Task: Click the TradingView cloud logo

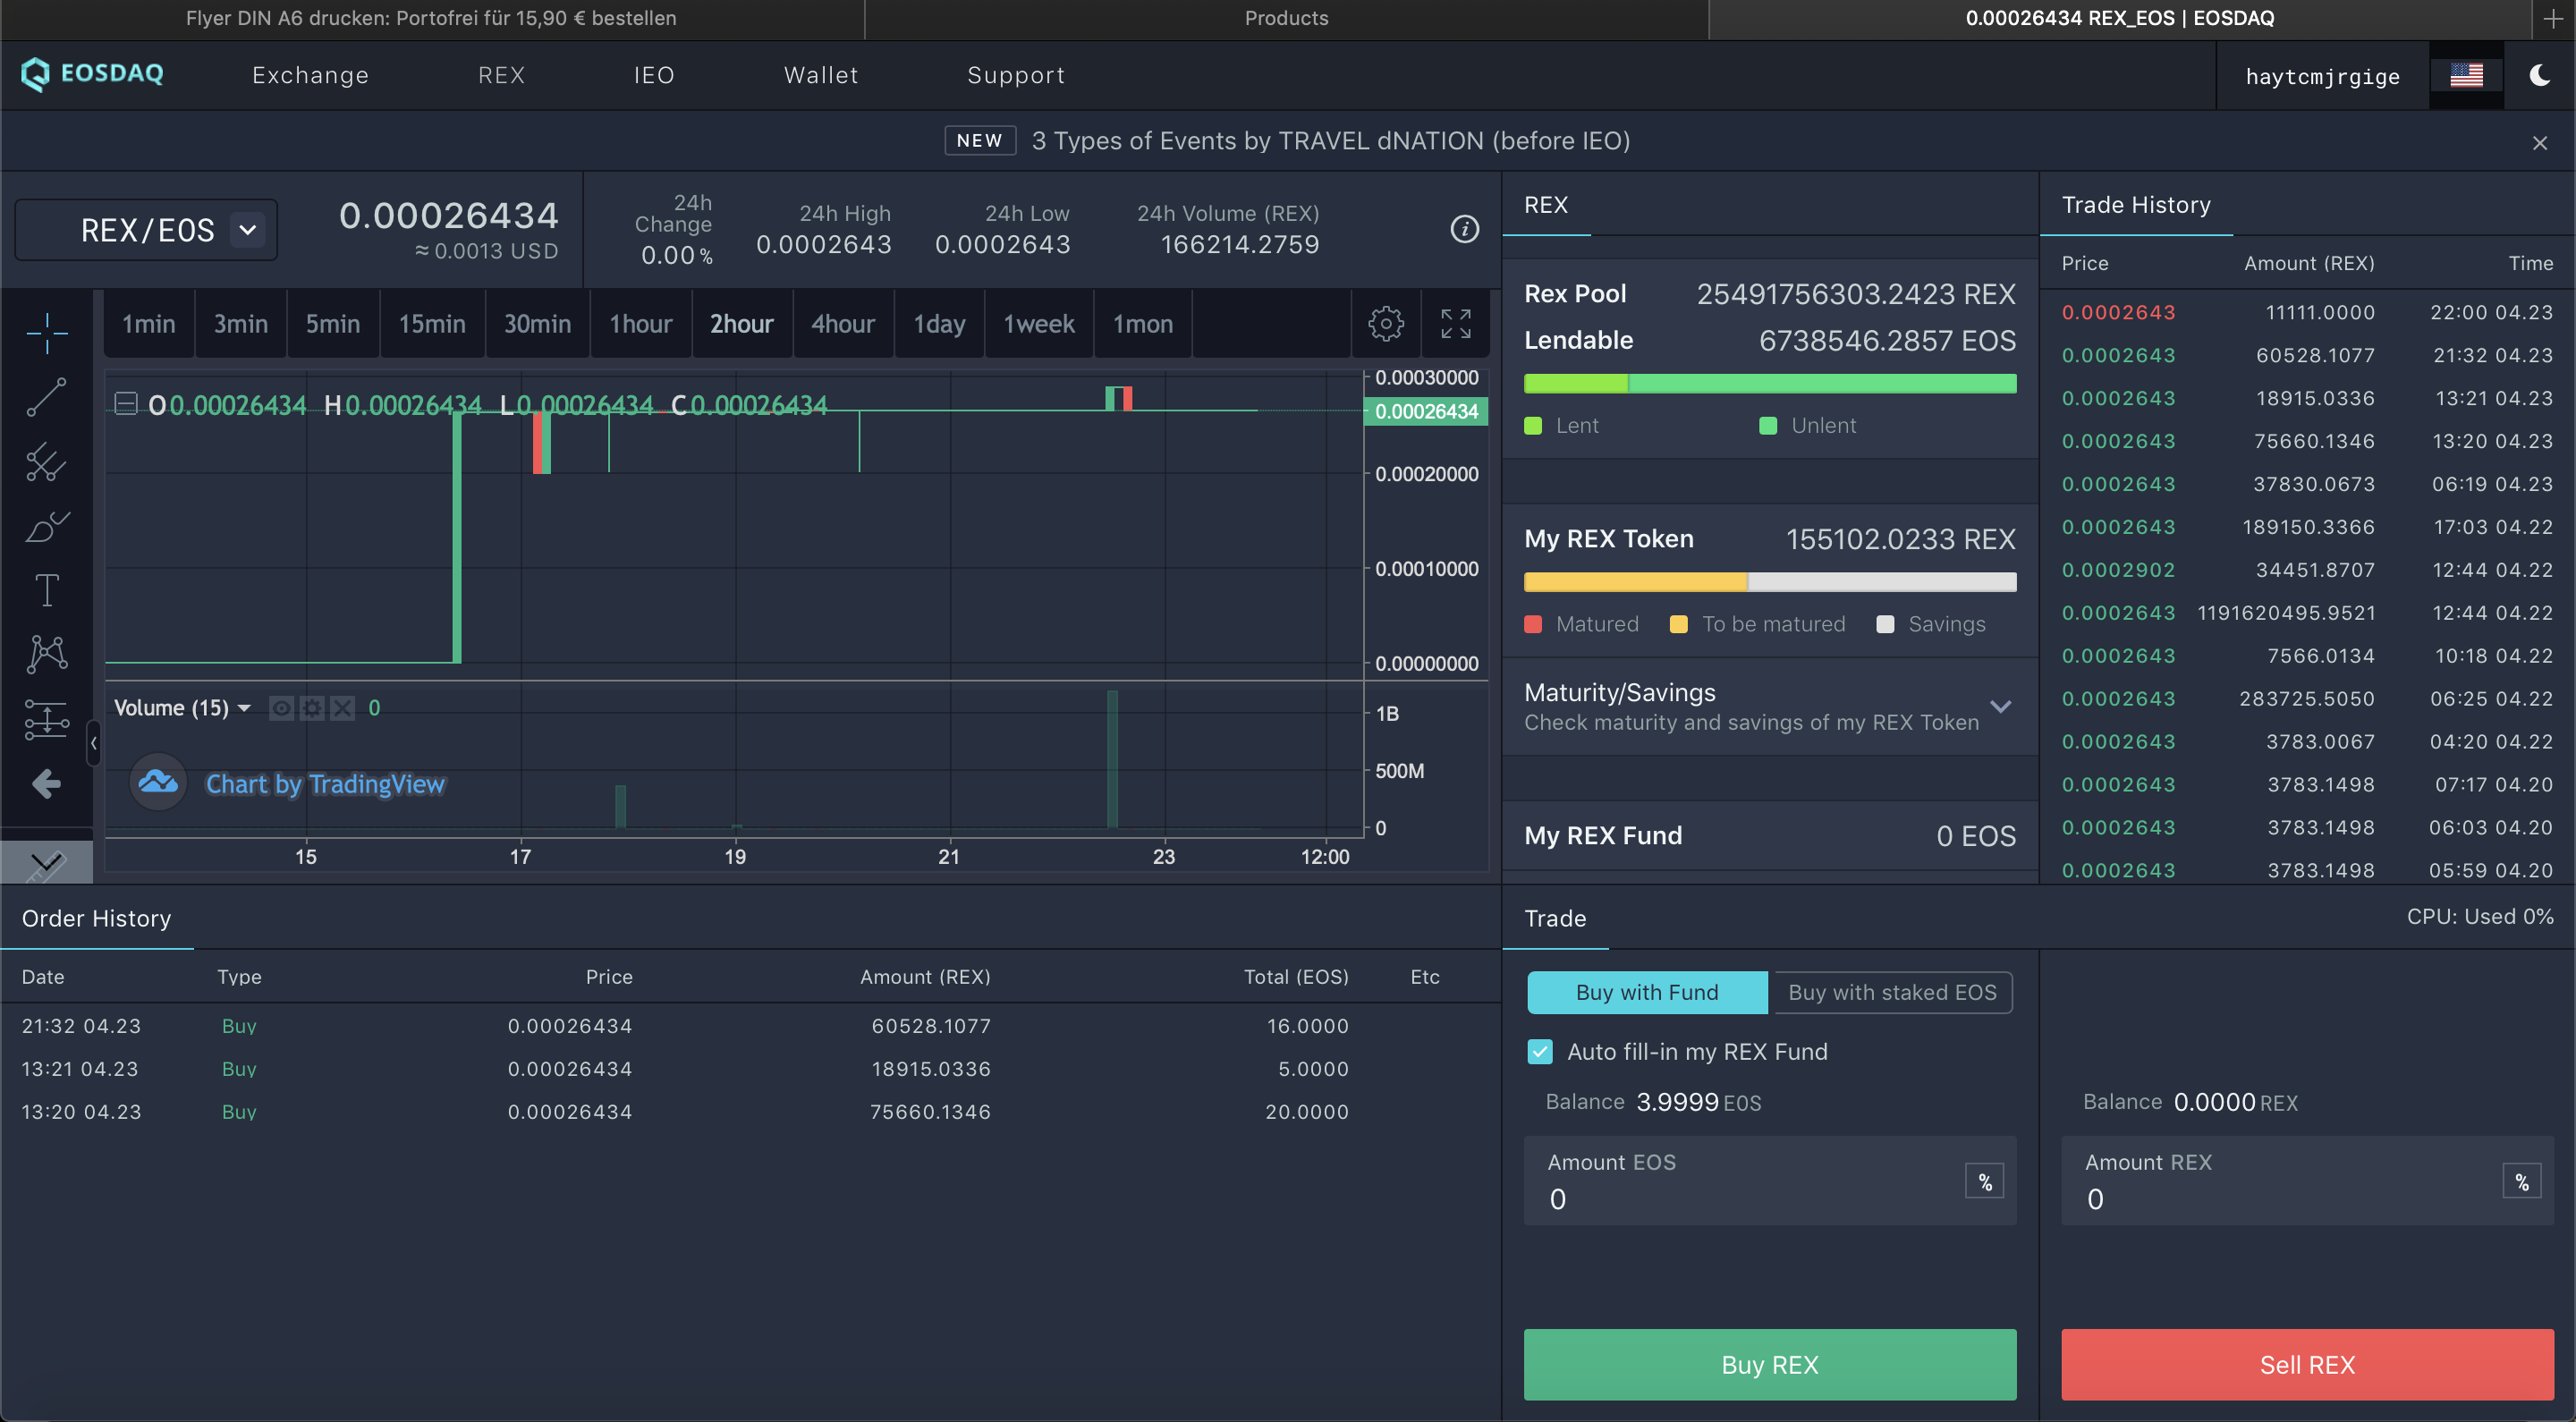Action: coord(158,782)
